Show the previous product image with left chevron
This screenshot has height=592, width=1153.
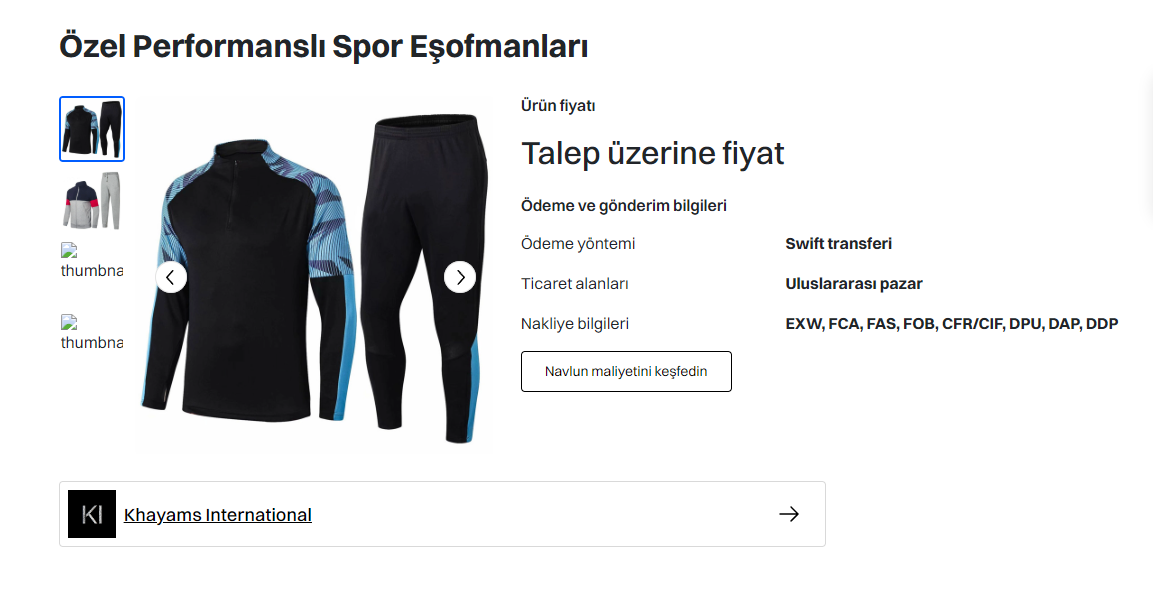pos(171,277)
